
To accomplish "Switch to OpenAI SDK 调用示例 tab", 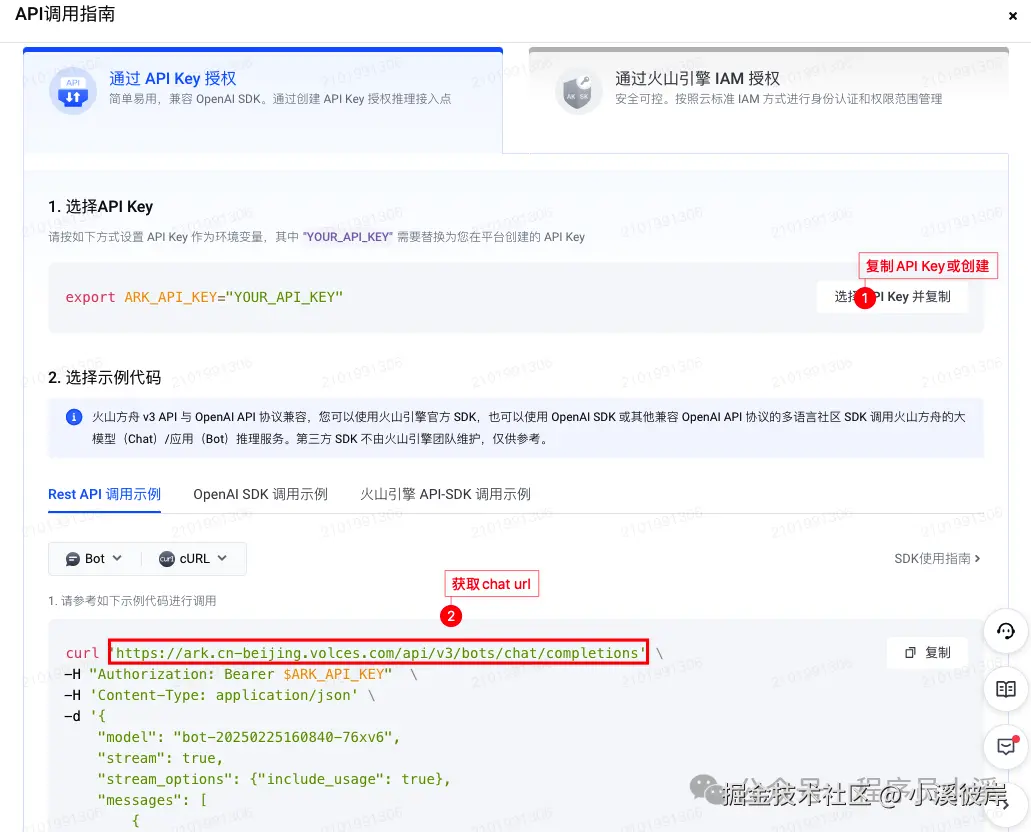I will point(260,494).
